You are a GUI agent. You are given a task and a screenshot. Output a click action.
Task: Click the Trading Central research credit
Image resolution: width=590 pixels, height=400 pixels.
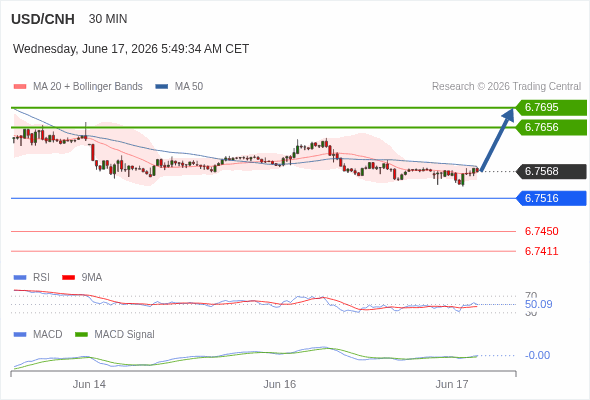tap(506, 87)
